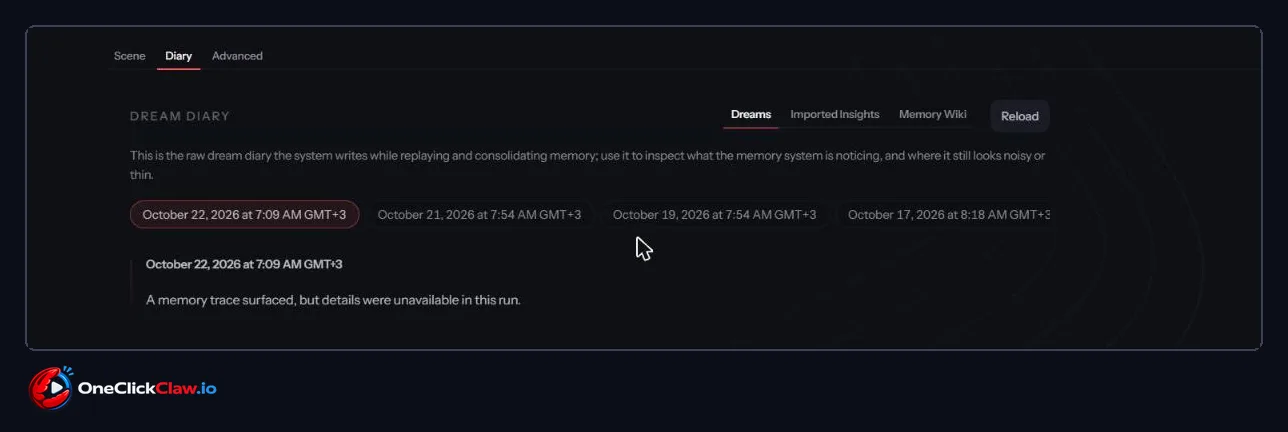Click the OneClickClaw.io brand text
This screenshot has width=1288, height=432.
pos(146,388)
